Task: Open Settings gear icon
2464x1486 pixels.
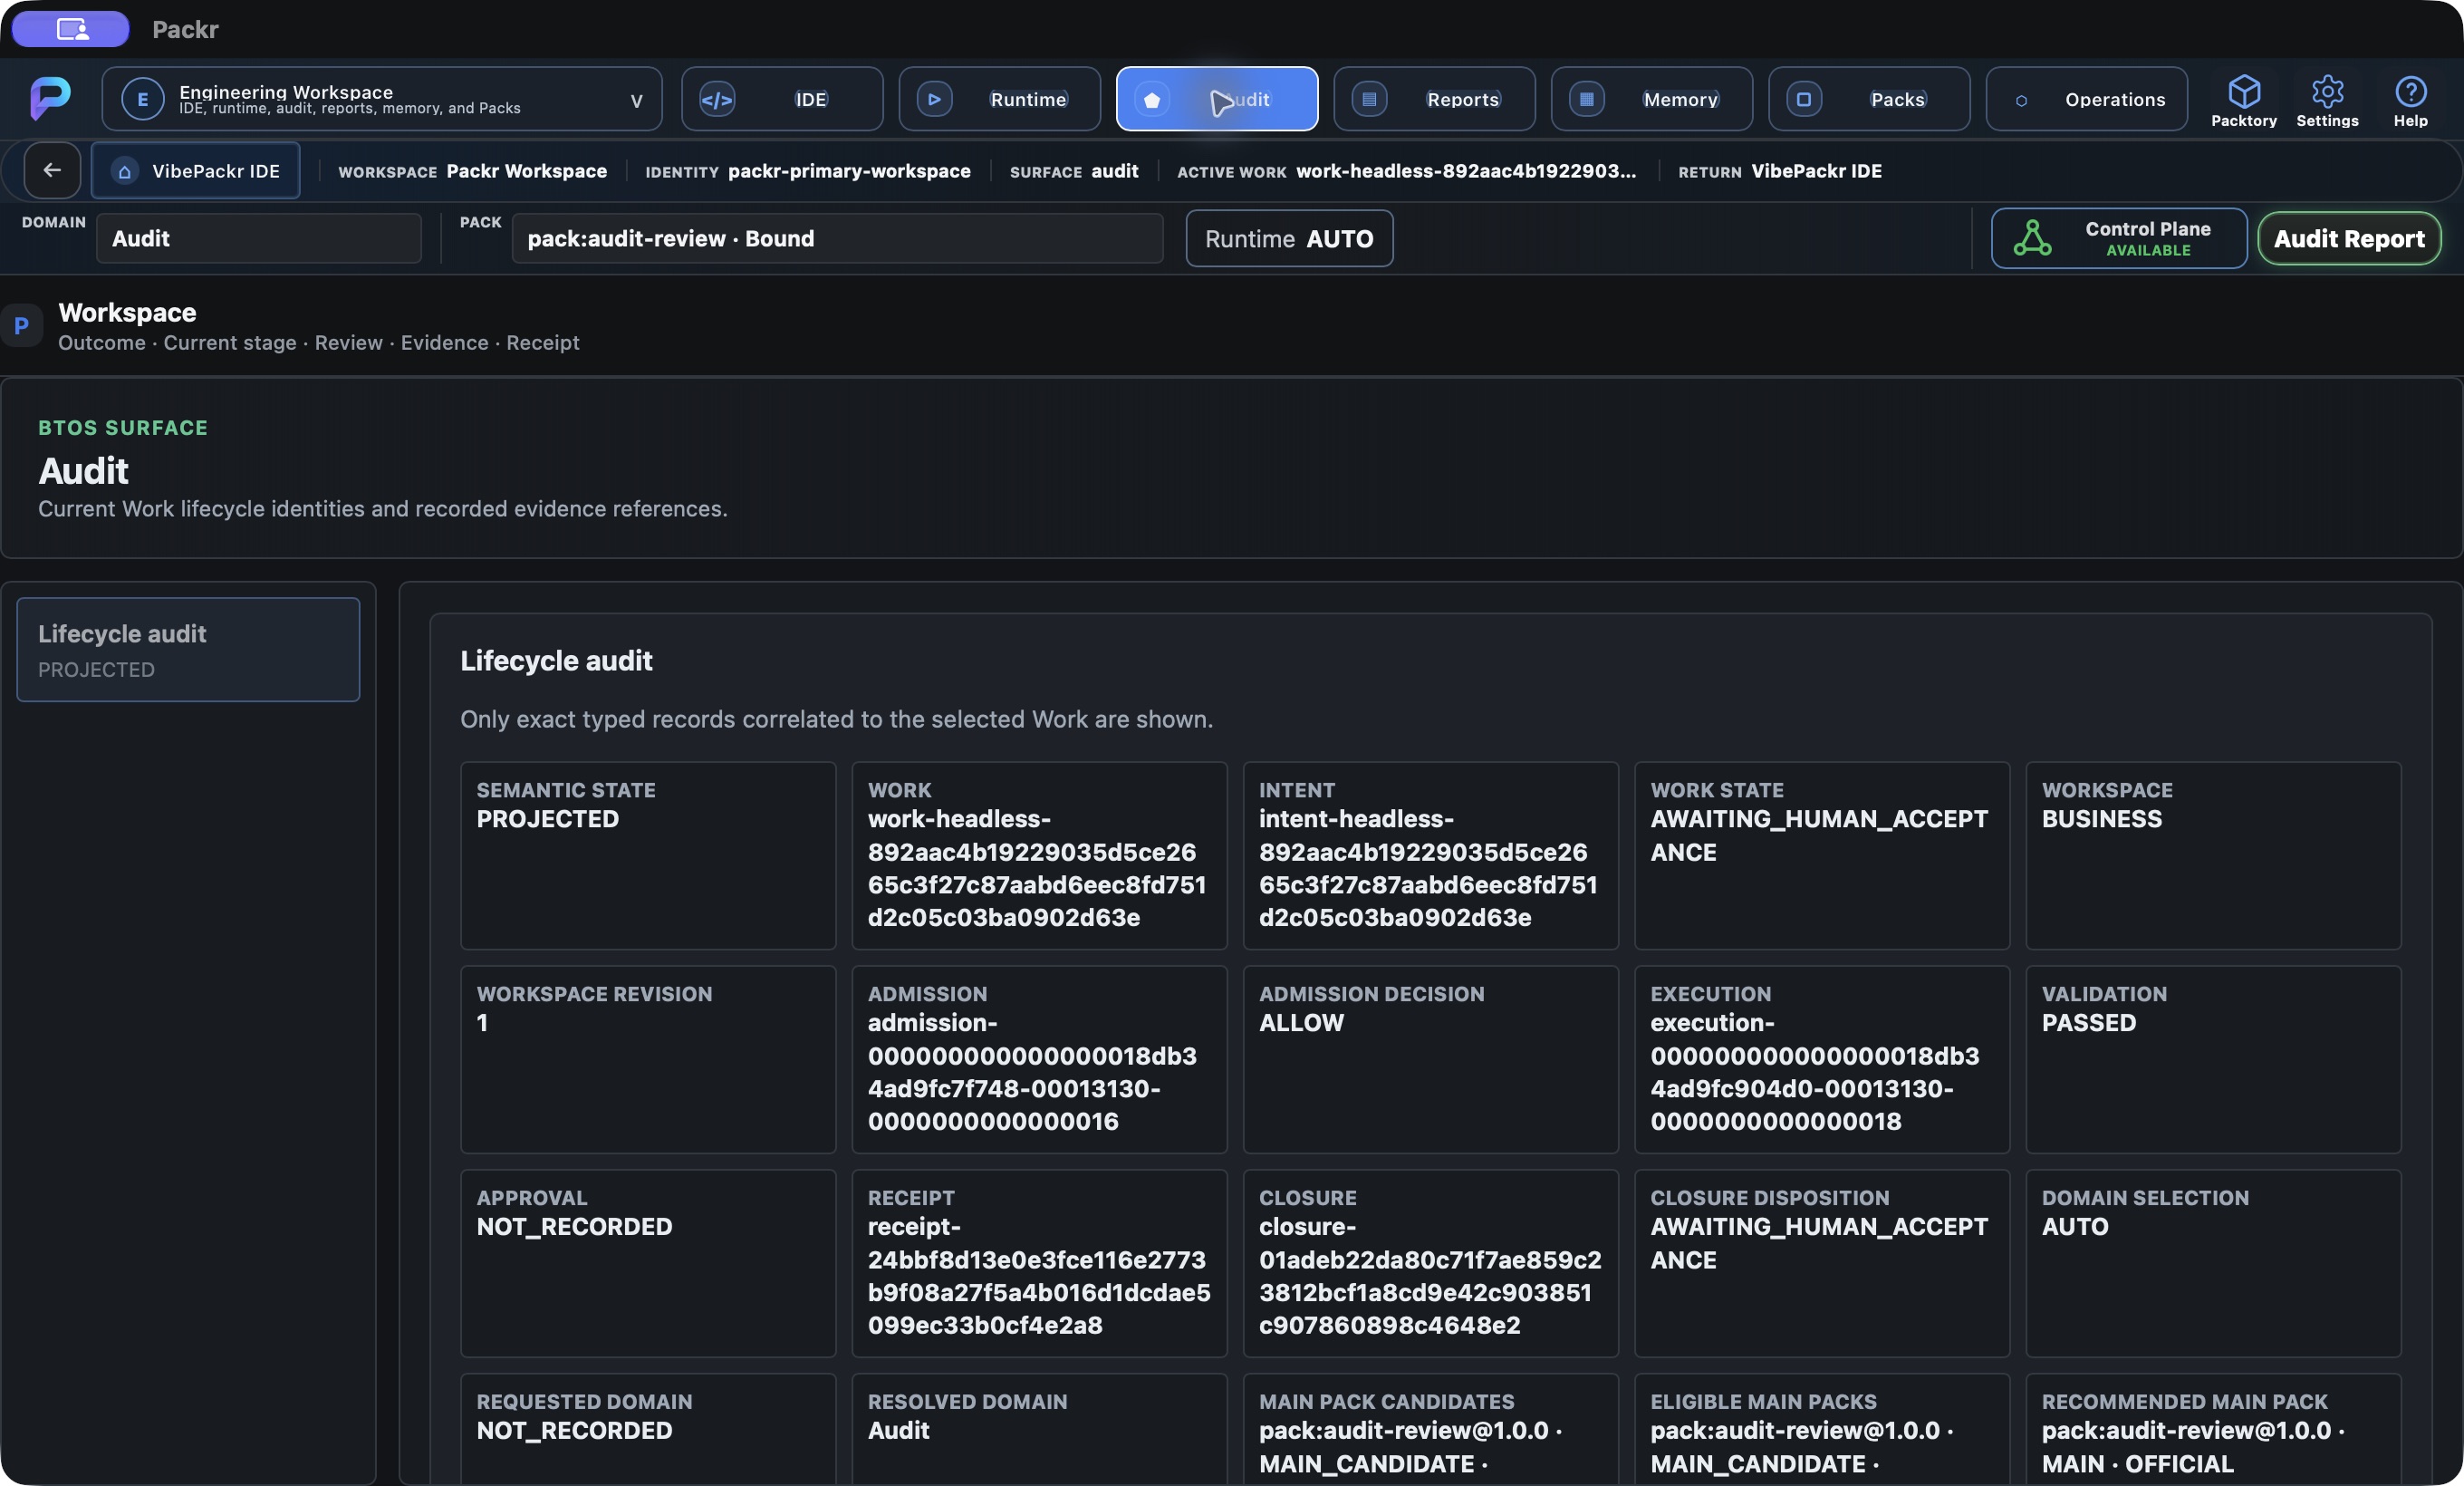Action: pos(2327,92)
